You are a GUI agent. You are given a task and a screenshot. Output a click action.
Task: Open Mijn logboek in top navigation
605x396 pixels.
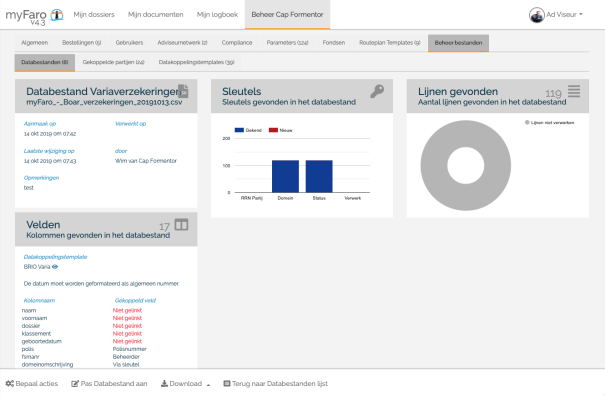click(x=217, y=15)
